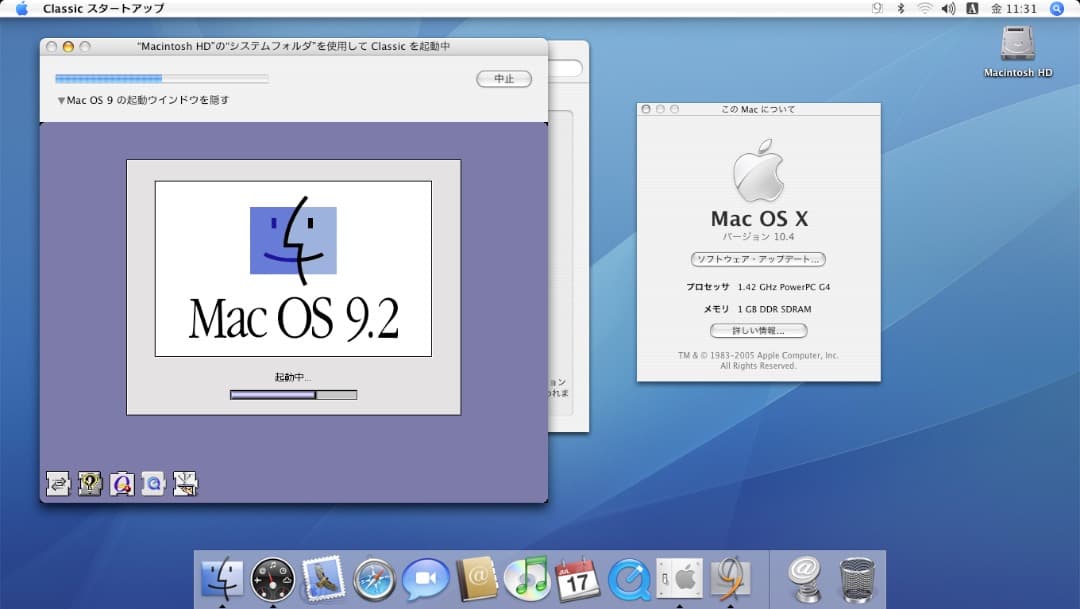The height and width of the screenshot is (609, 1080).
Task: Click the fifth startup extension icon
Action: point(185,484)
